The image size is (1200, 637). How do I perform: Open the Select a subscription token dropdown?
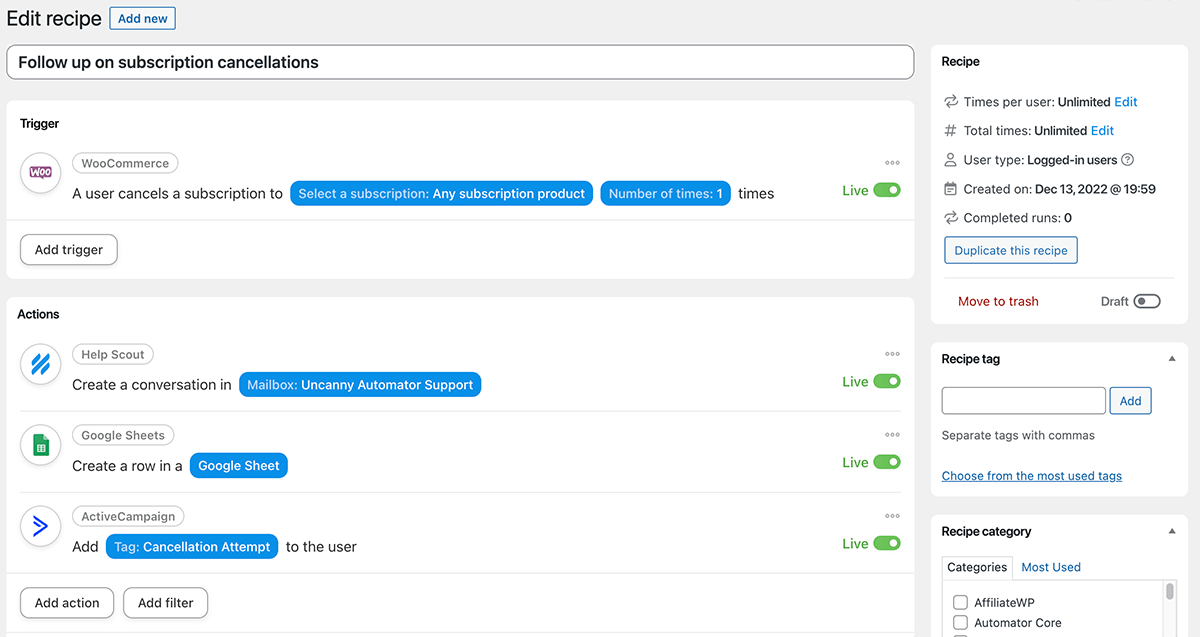click(442, 194)
